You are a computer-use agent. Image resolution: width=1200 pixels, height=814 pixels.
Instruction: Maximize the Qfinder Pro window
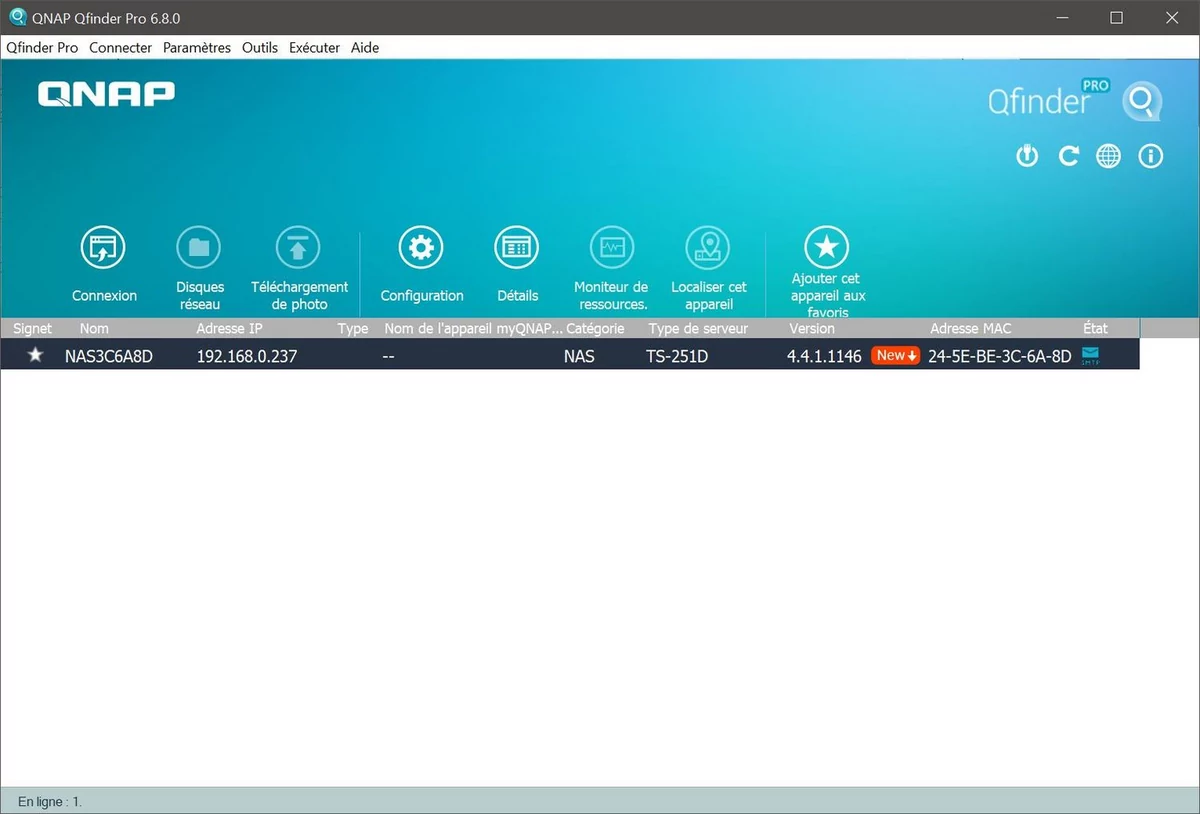tap(1116, 18)
